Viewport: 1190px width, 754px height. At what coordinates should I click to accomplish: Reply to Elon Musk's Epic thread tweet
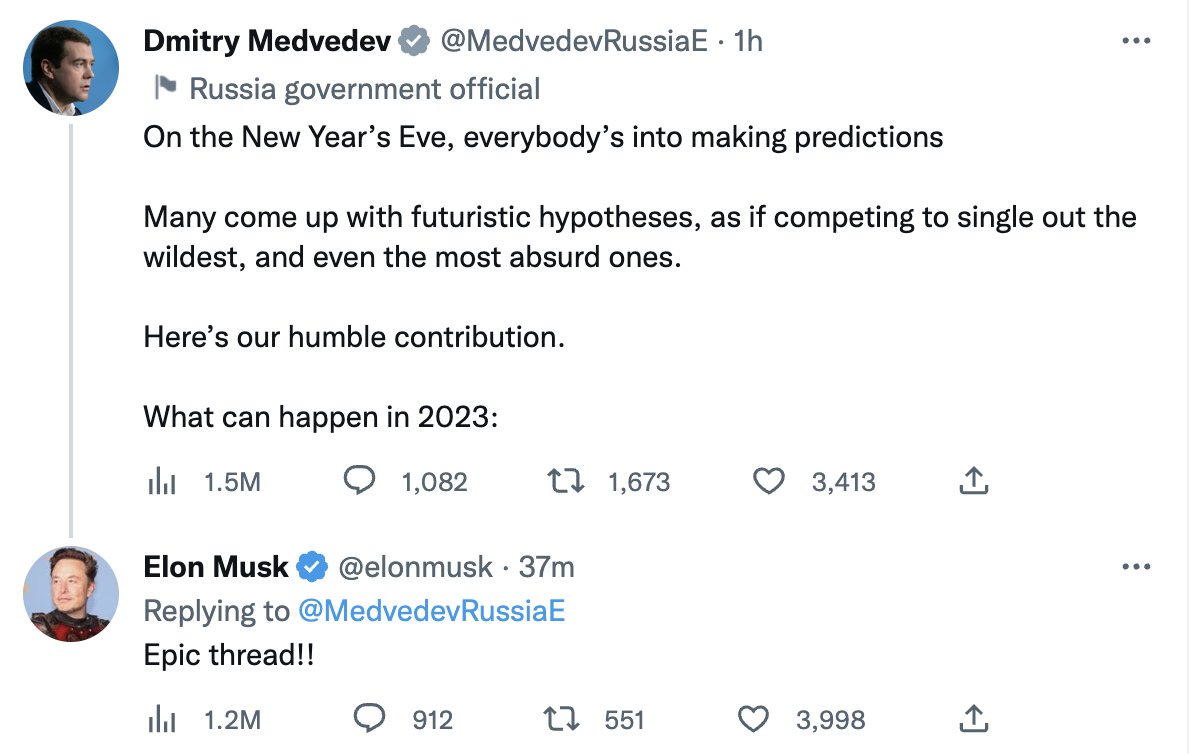coord(371,719)
